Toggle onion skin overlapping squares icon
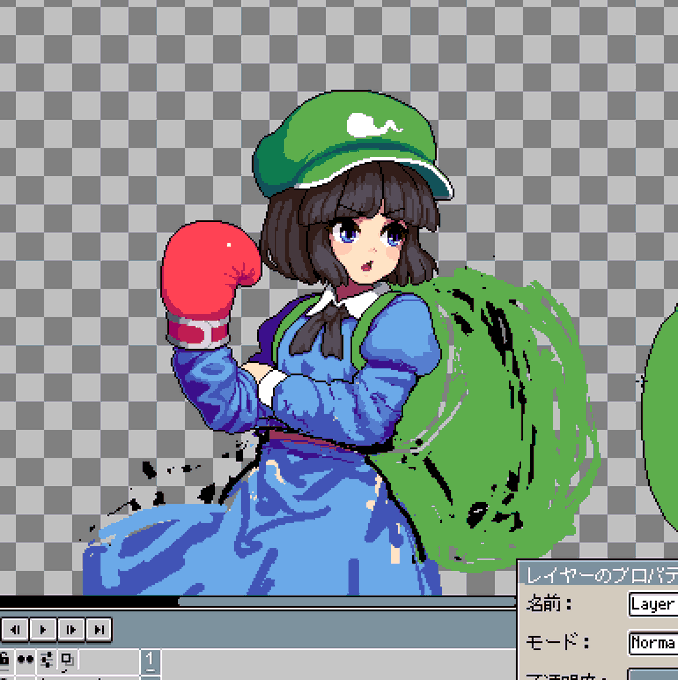 pyautogui.click(x=67, y=660)
